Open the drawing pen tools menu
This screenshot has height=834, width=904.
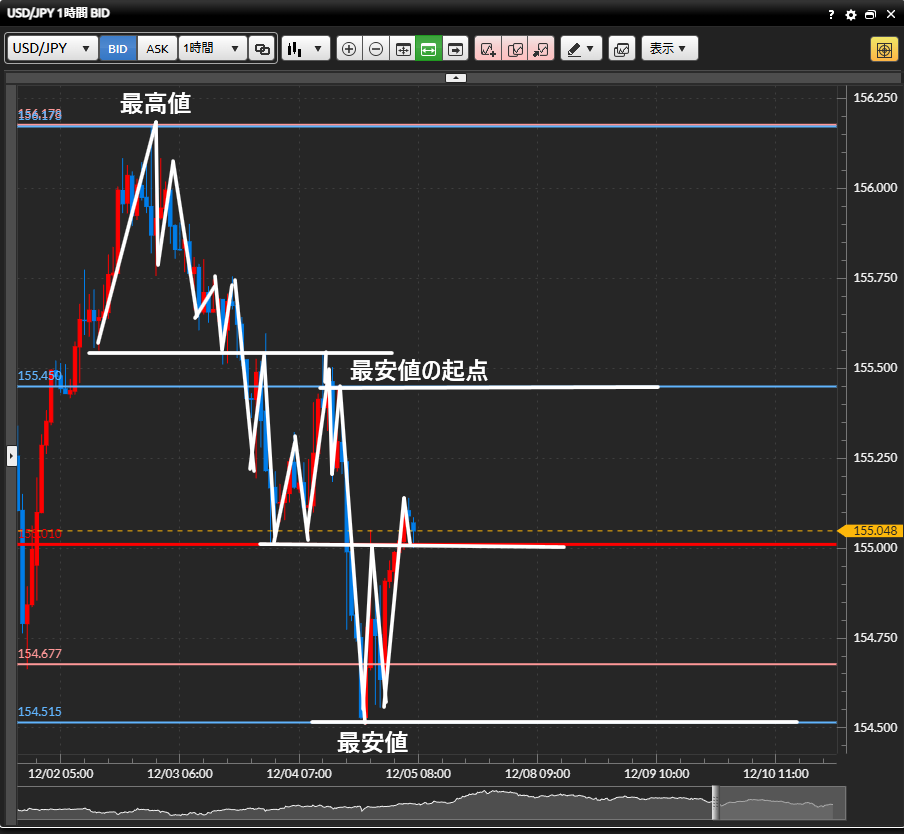coord(581,48)
